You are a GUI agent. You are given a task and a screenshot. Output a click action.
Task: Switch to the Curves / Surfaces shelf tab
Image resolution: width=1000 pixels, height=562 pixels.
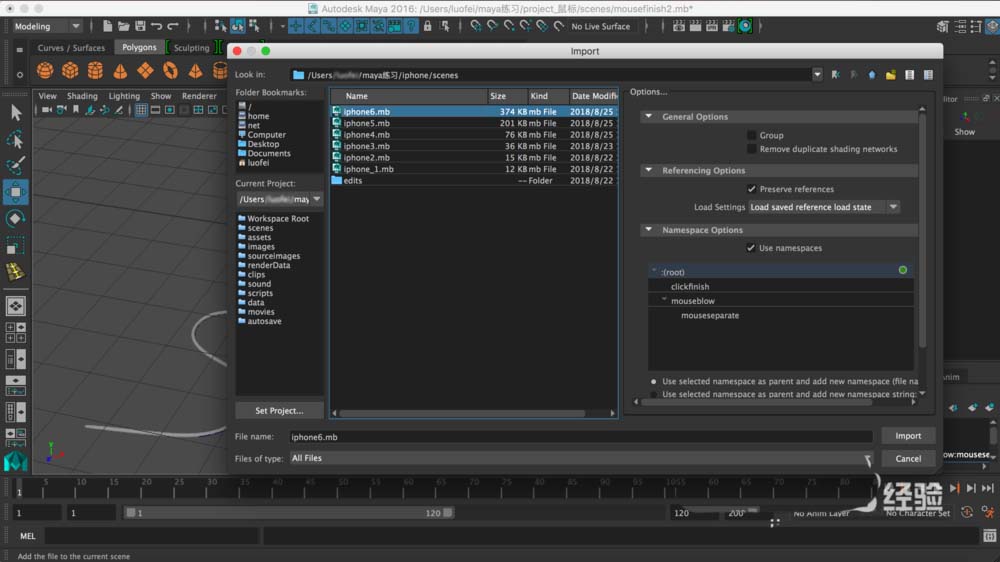click(71, 47)
